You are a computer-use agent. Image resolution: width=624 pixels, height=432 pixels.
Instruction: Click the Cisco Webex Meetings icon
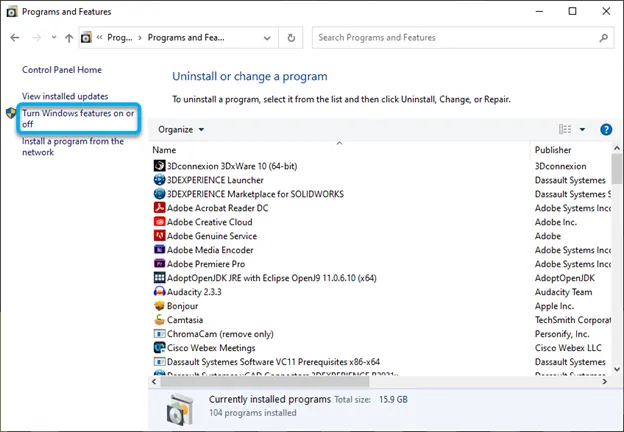click(159, 347)
